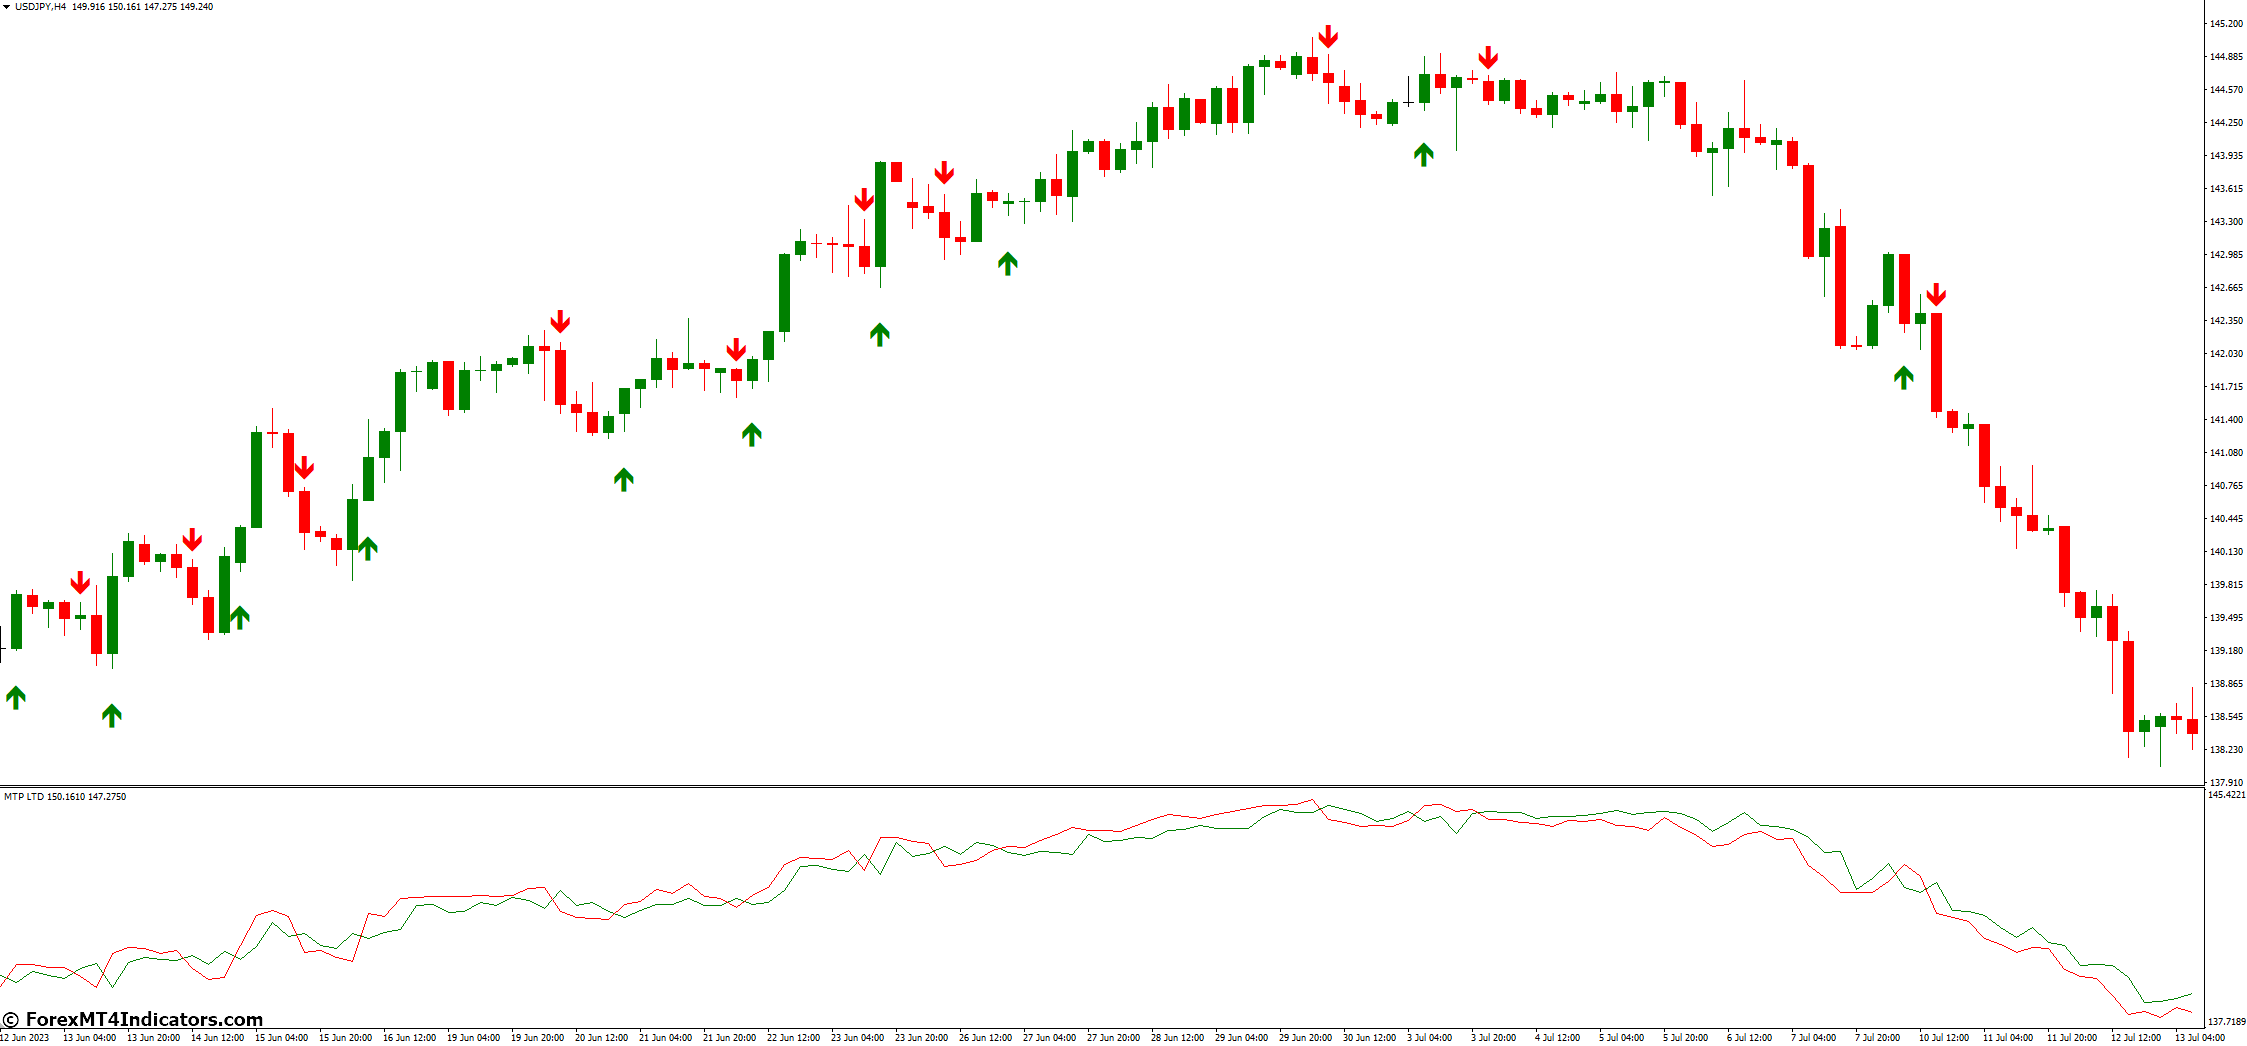The image size is (2247, 1046).
Task: Click the 28 Jun 12:00 time label
Action: point(1177,1037)
